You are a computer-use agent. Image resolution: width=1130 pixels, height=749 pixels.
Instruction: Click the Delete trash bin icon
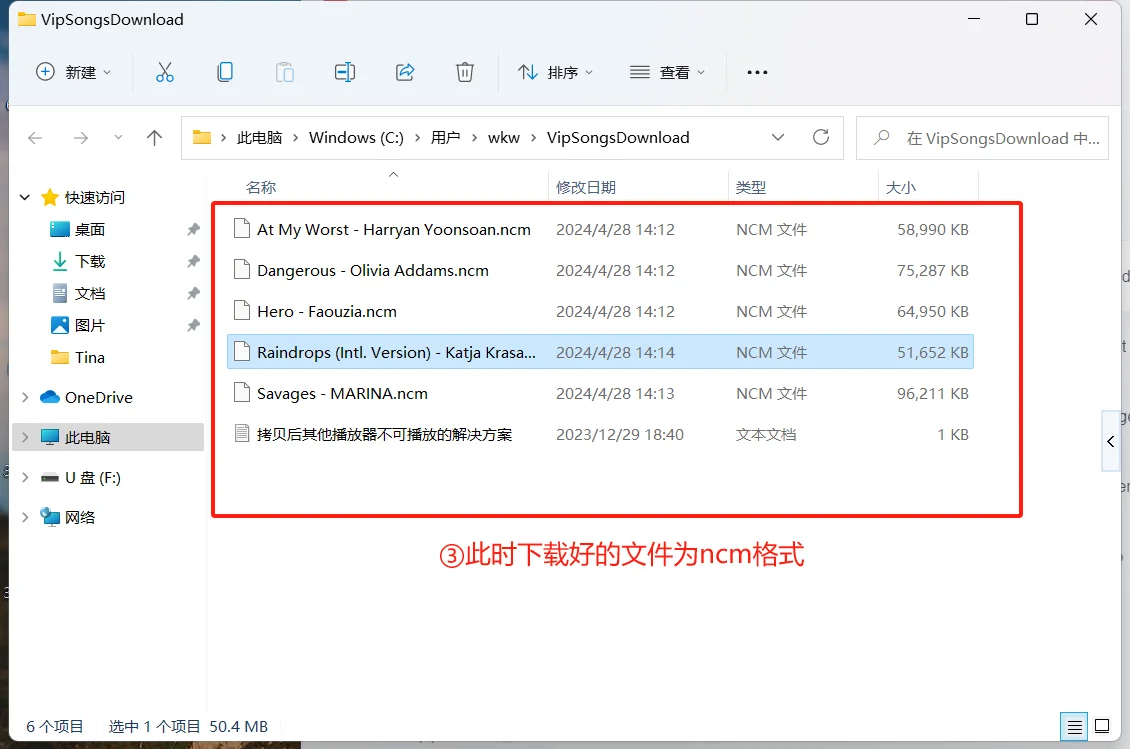[465, 72]
